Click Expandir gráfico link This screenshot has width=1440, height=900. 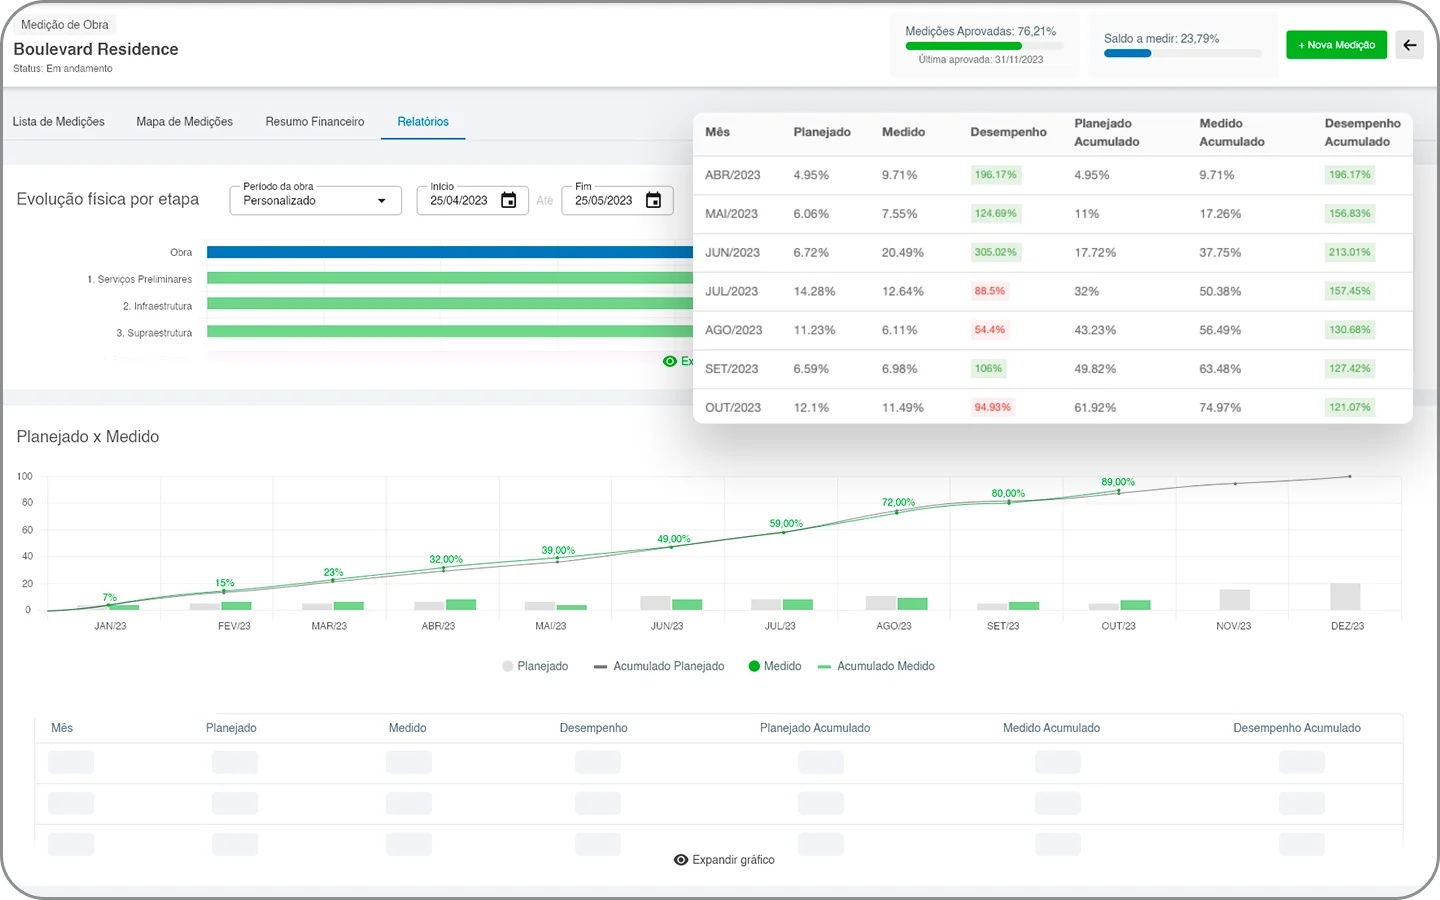(733, 860)
